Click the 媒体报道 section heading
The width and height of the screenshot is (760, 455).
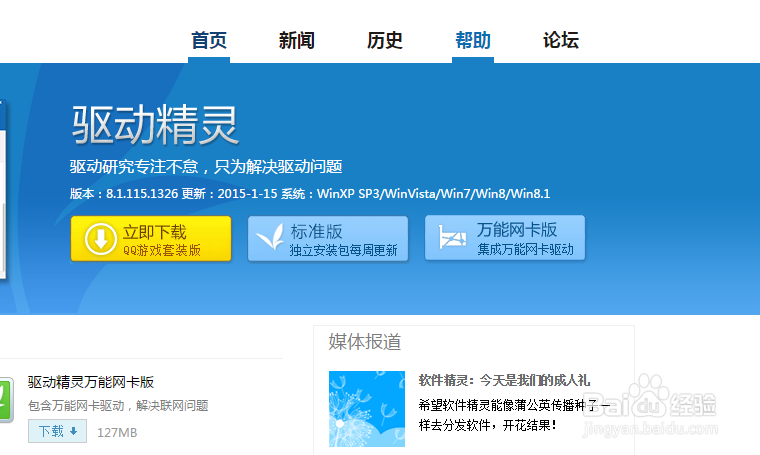365,342
